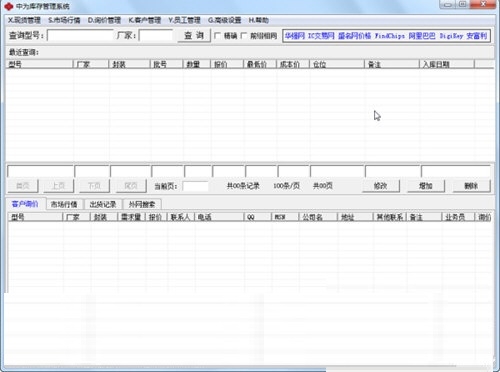Open the G.高级设置 menu

point(224,20)
